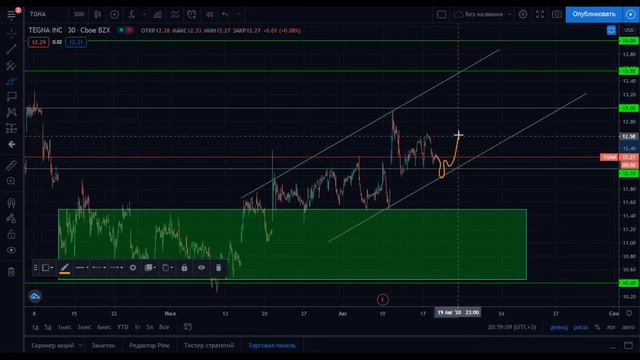Delete the selected drawing in floating toolbar
This screenshot has width=640, height=360.
tap(218, 268)
